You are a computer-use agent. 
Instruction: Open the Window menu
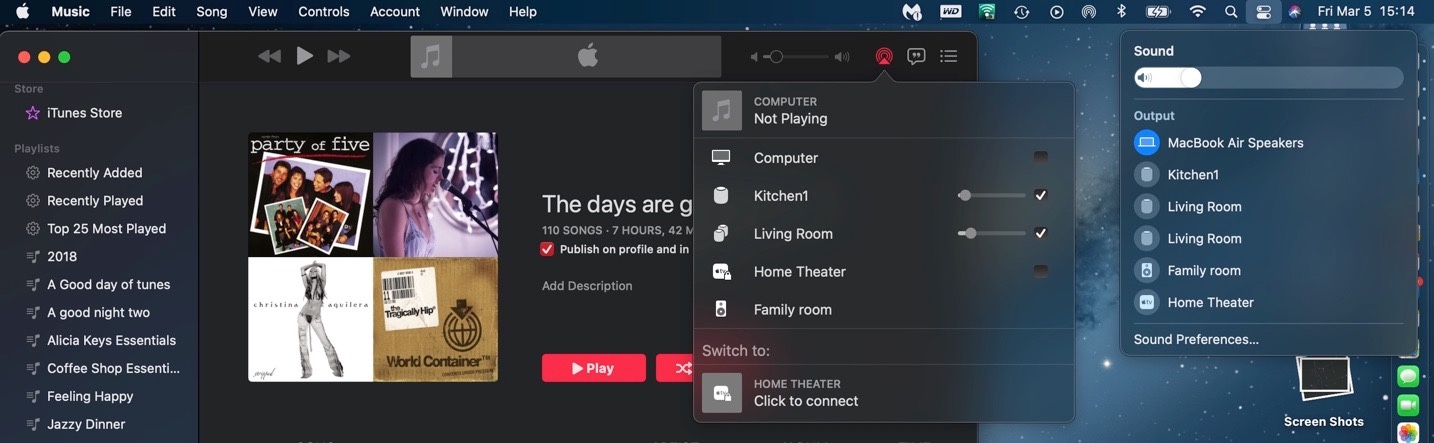tap(464, 12)
